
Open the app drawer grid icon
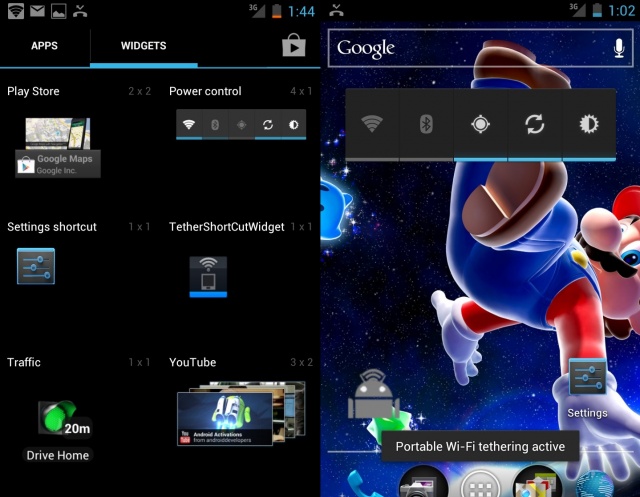(480, 487)
